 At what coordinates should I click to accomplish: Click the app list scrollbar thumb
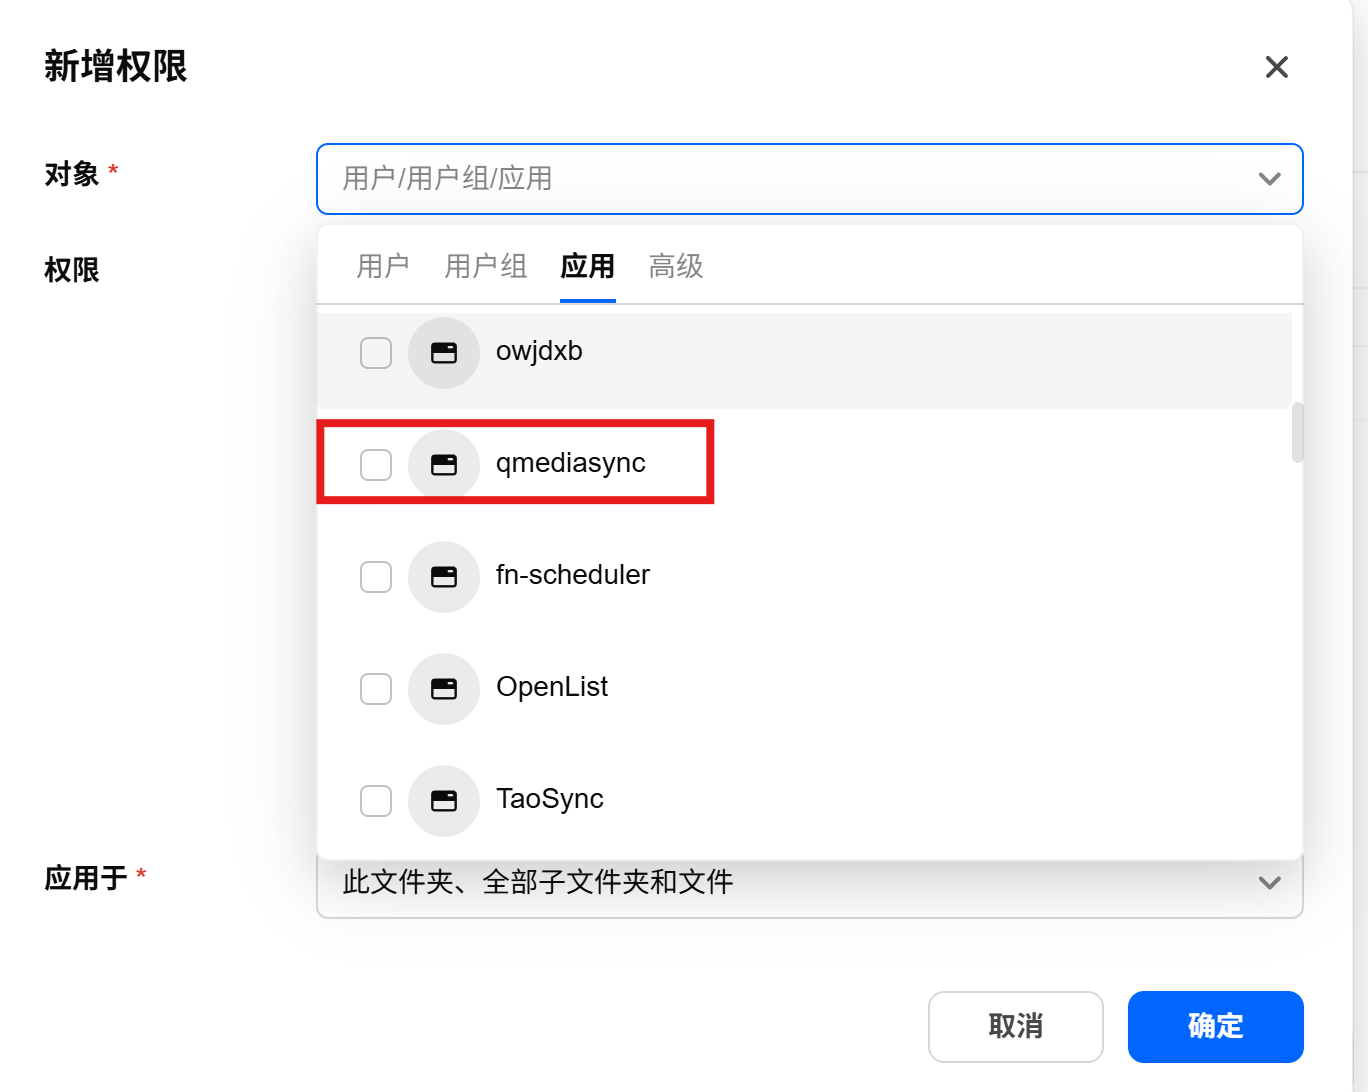(1298, 433)
